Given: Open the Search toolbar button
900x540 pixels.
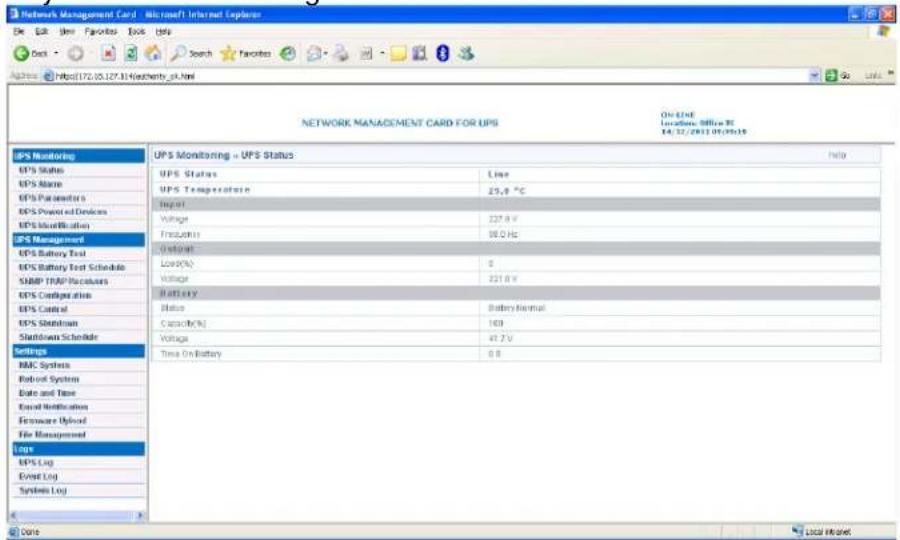Looking at the screenshot, I should point(192,53).
